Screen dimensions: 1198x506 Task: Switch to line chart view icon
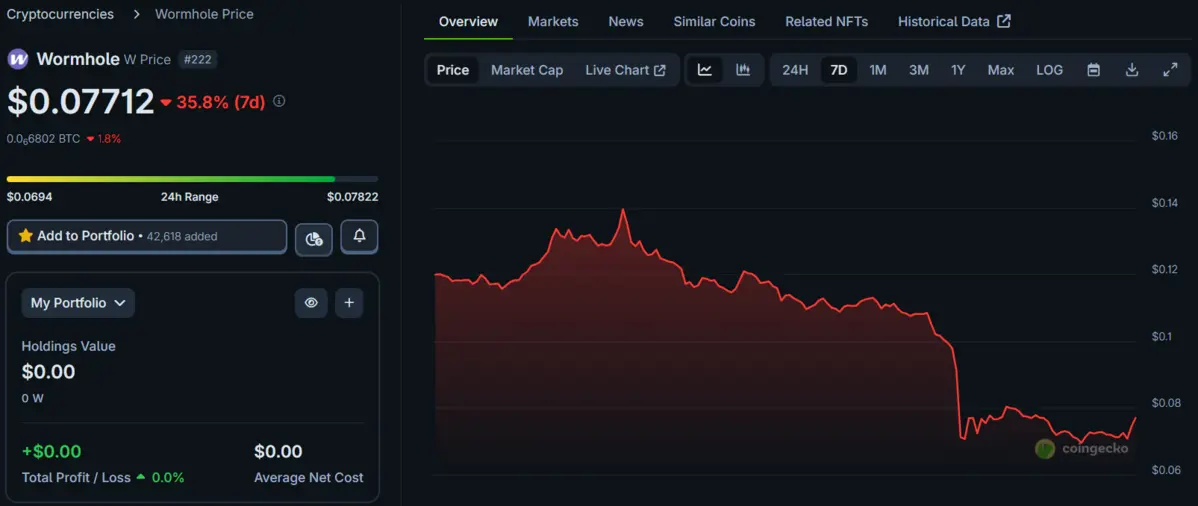point(705,70)
